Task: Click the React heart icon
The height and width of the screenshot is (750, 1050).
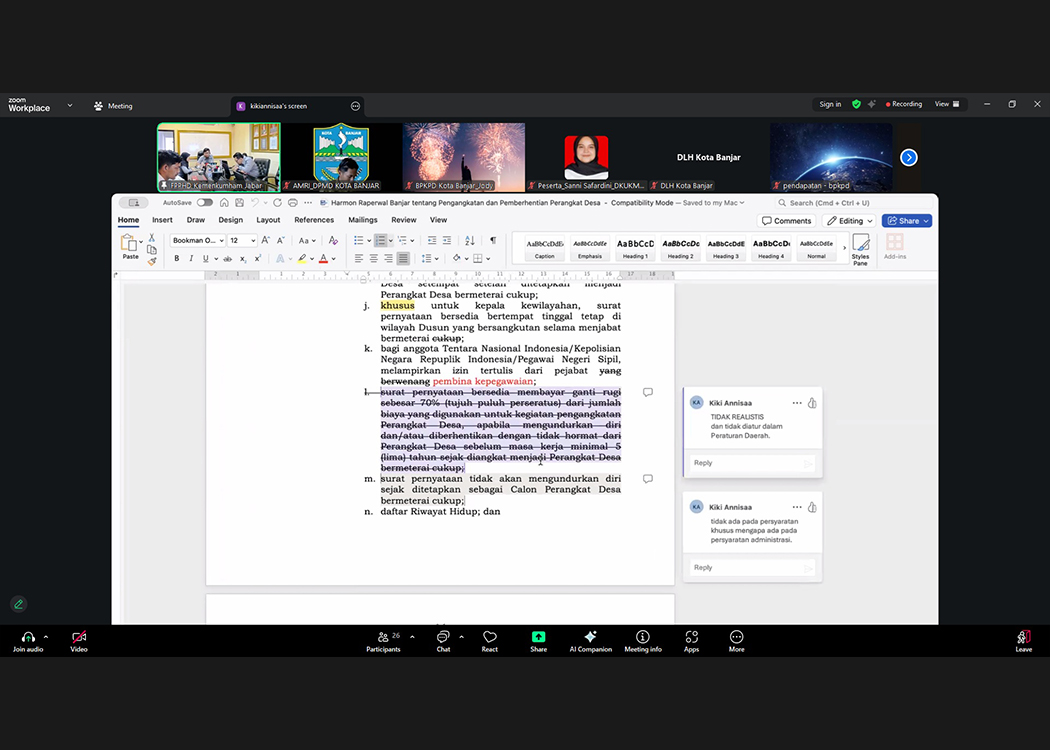Action: [x=490, y=637]
